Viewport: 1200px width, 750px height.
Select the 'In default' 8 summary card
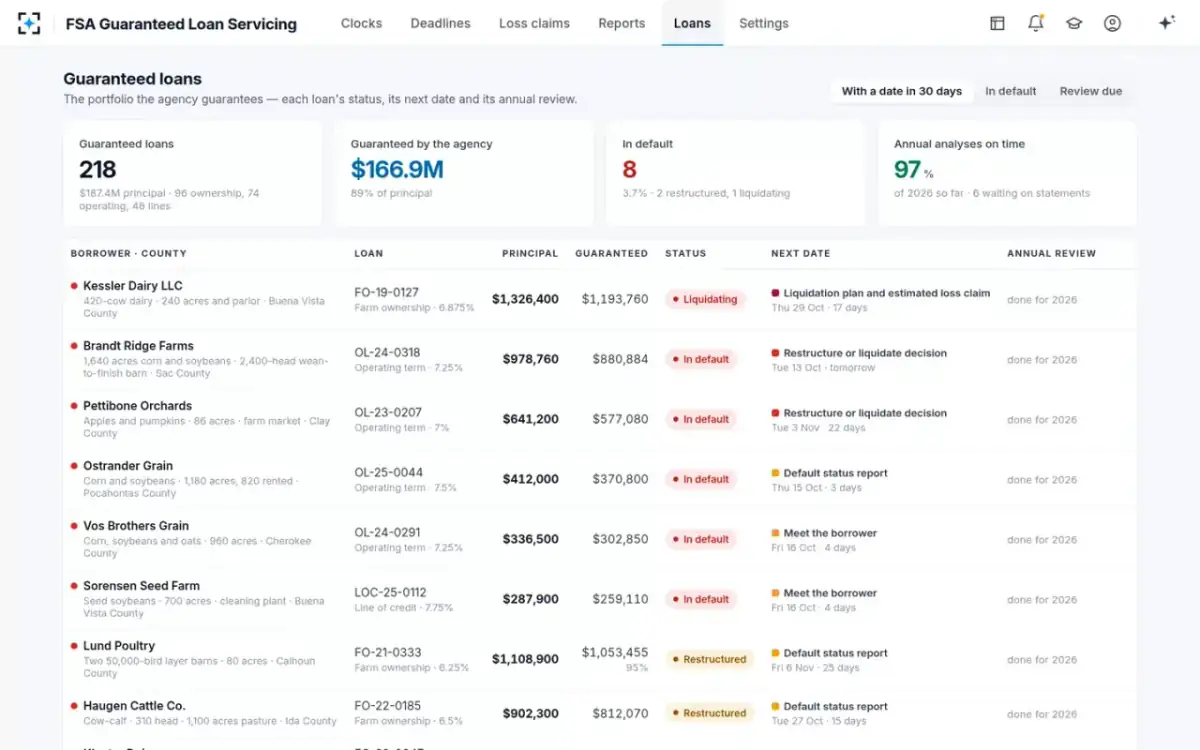[x=735, y=174]
